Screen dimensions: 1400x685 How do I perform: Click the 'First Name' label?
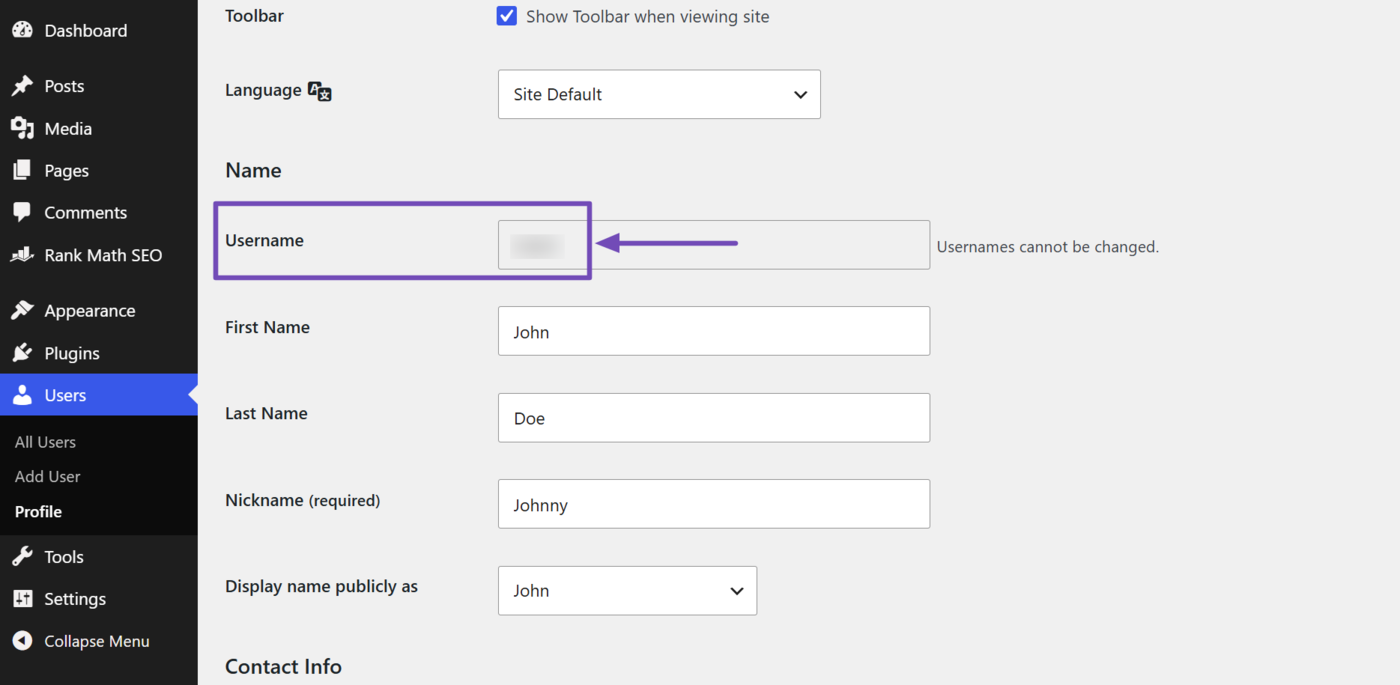tap(267, 327)
